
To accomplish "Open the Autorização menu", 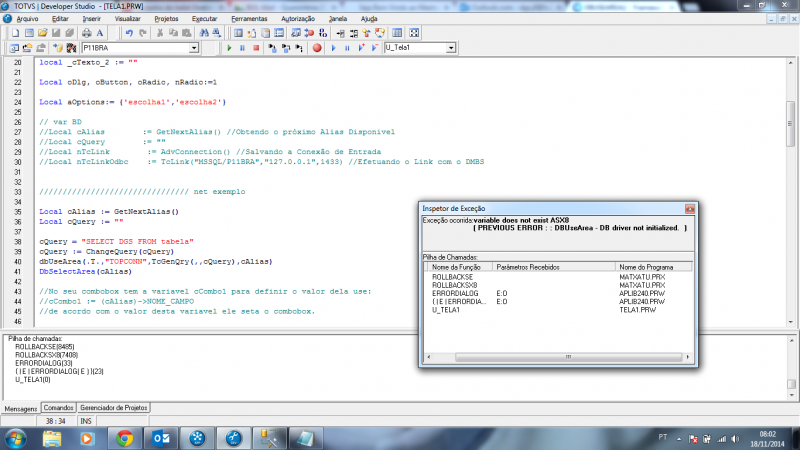I will point(298,19).
